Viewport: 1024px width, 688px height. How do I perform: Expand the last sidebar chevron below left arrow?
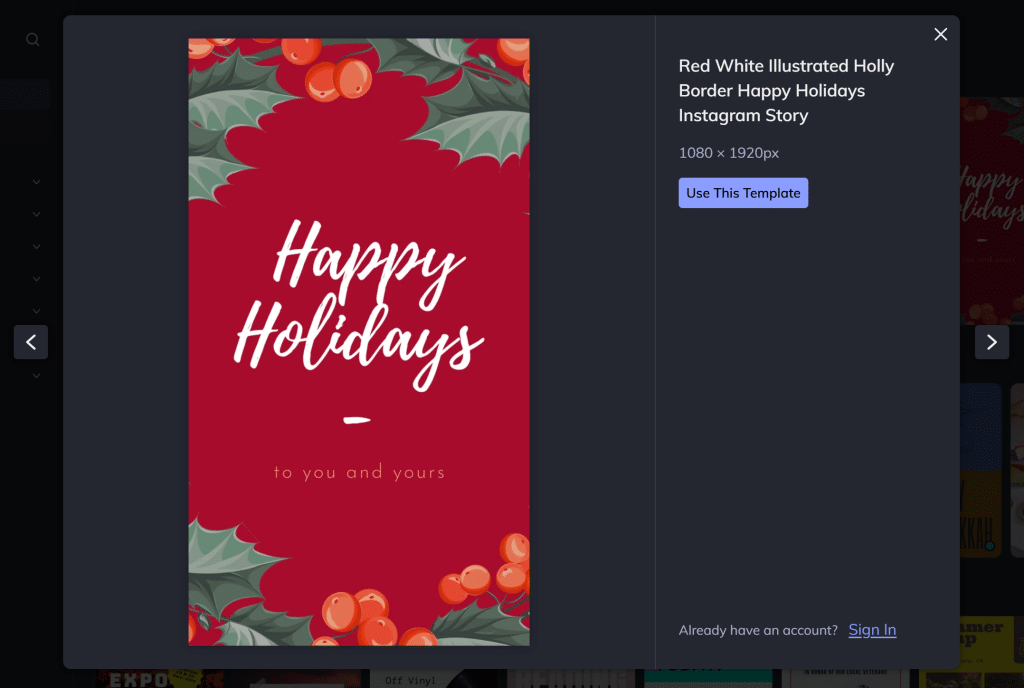coord(36,376)
